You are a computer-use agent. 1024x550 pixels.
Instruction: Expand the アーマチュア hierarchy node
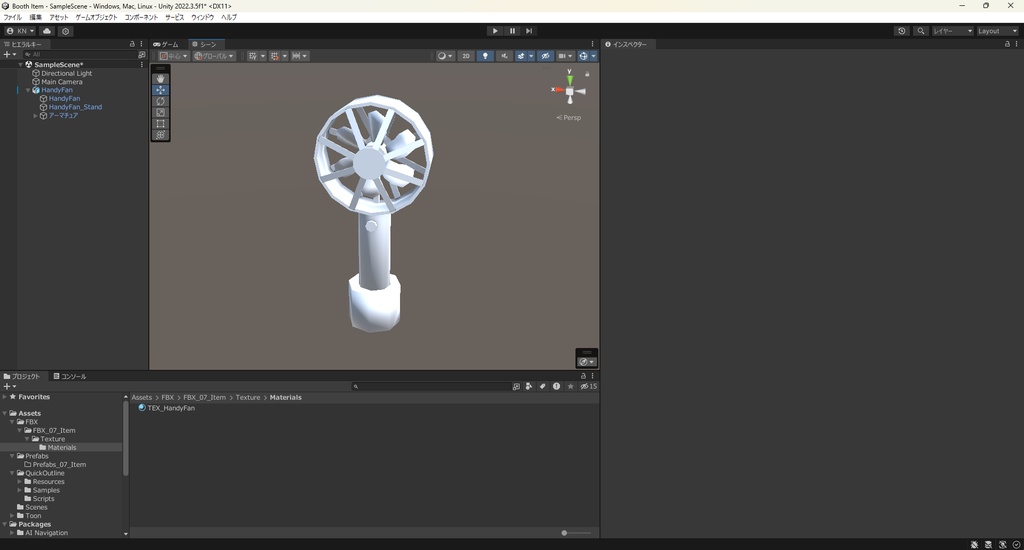click(35, 116)
